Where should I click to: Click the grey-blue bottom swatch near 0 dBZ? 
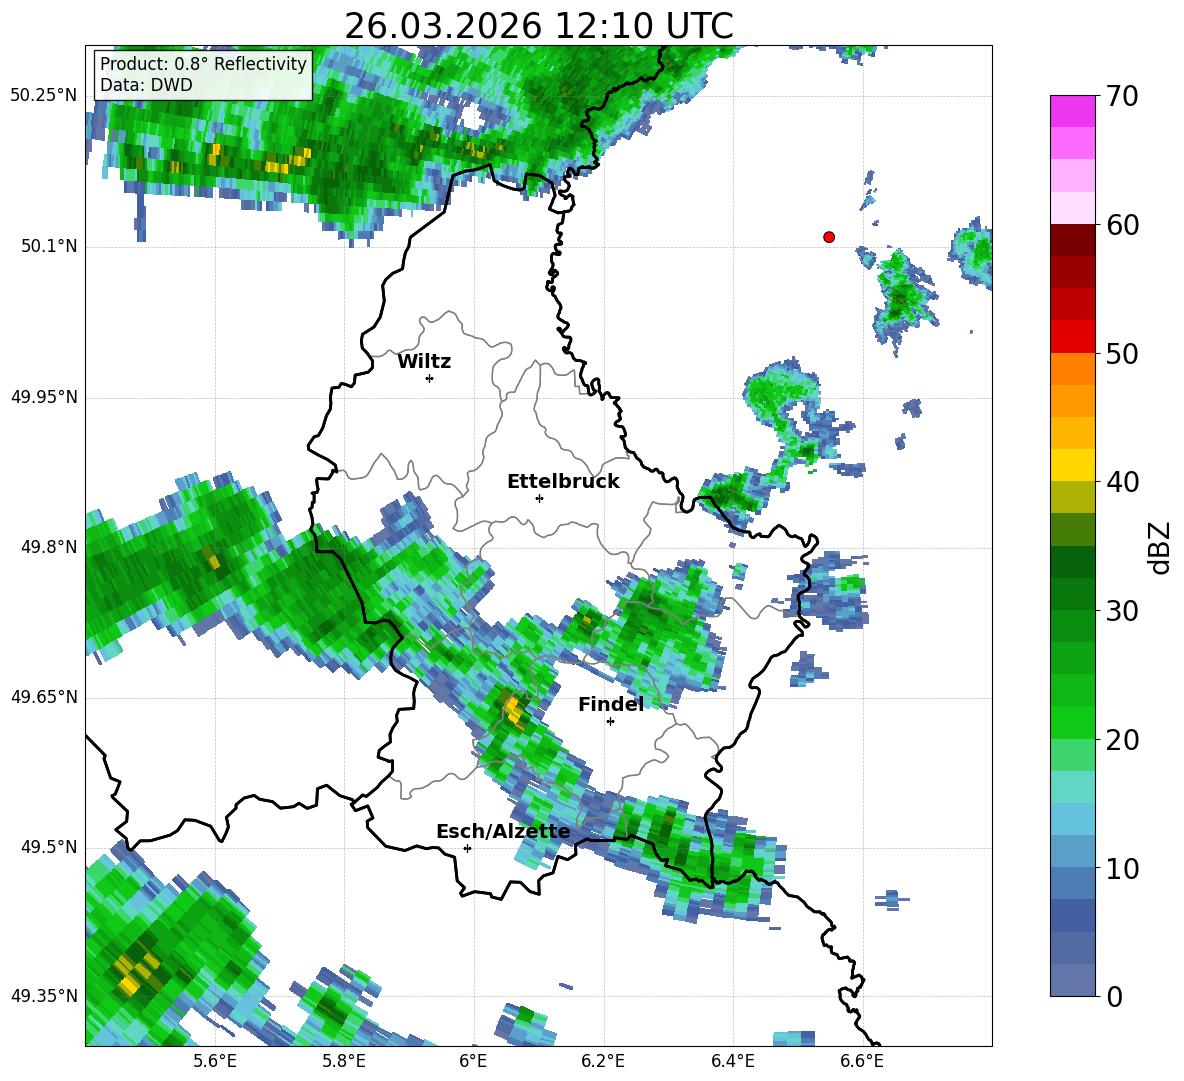click(1072, 980)
